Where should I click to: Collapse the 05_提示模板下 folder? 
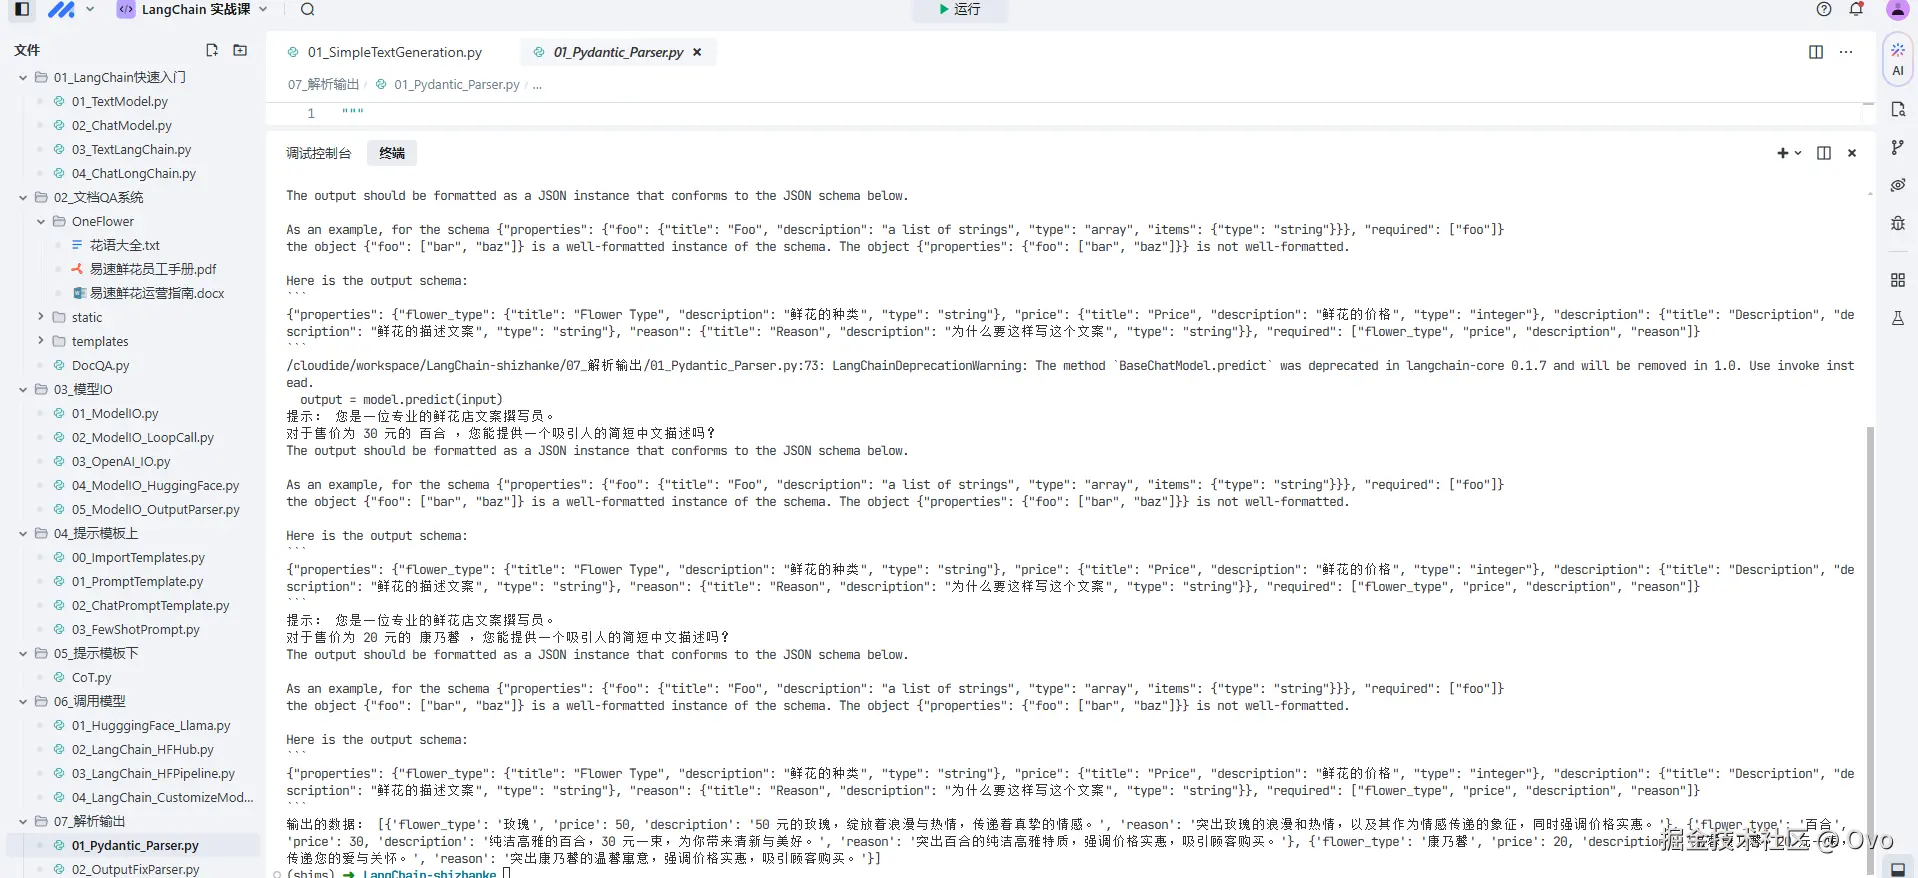click(23, 653)
